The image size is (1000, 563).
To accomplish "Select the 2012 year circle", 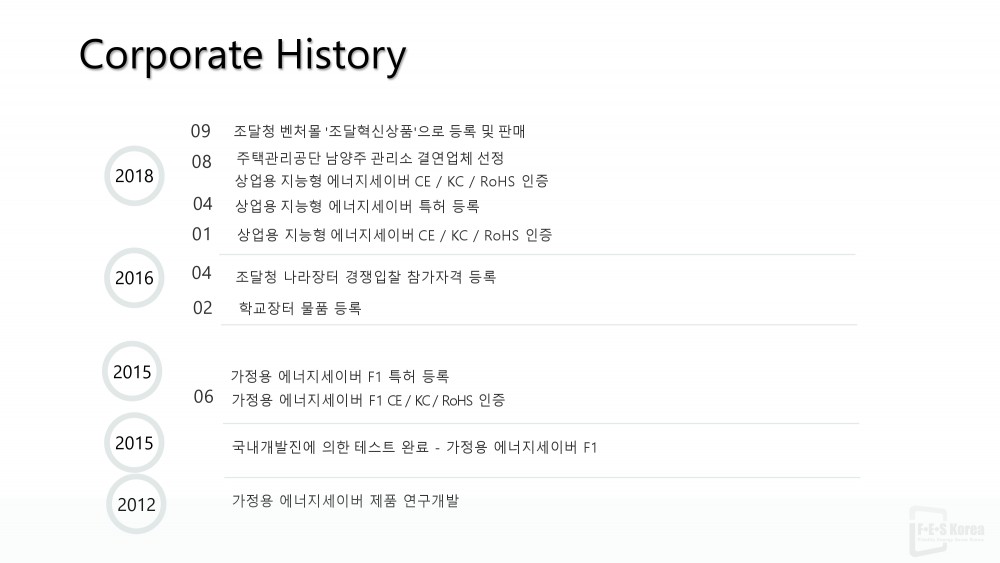I will coord(136,504).
